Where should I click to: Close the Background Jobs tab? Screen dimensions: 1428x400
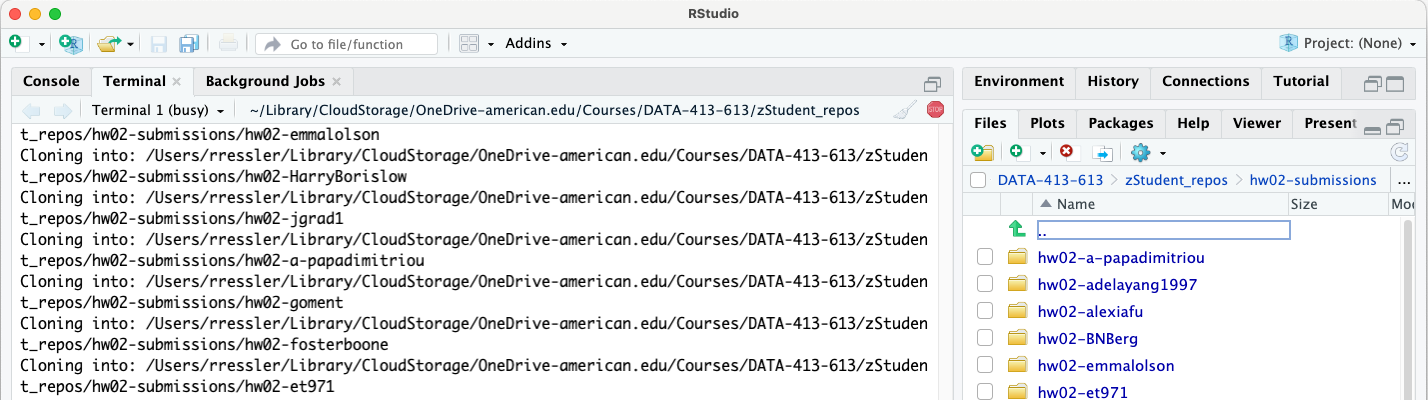pos(337,82)
